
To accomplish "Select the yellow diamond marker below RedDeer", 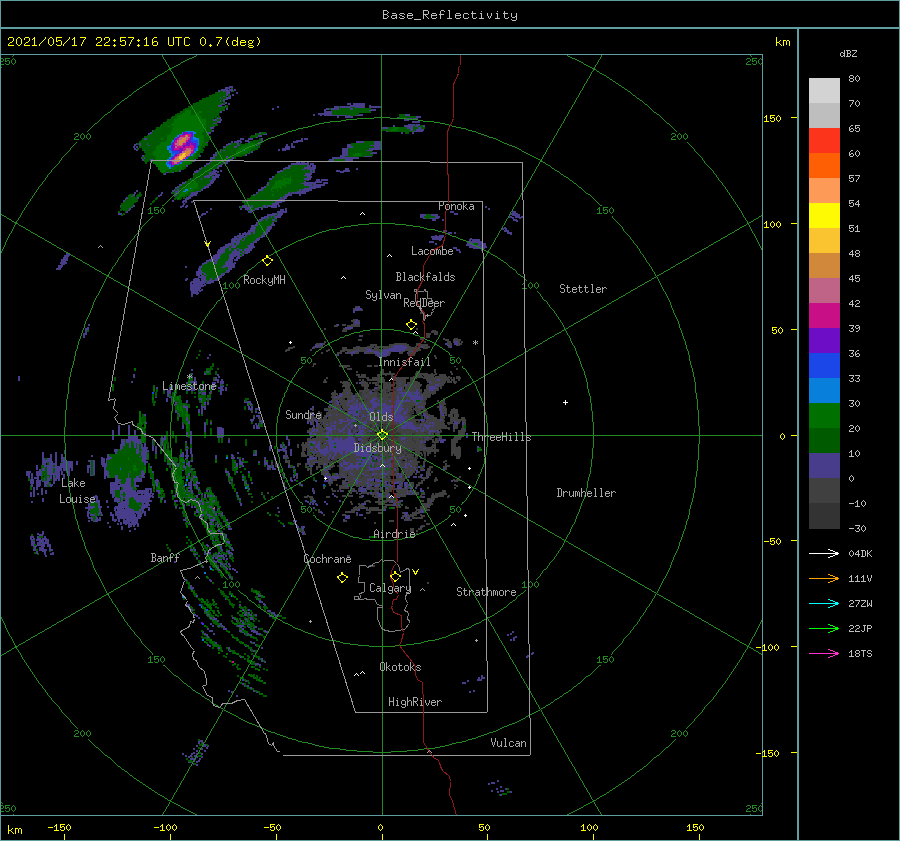I will 411,325.
